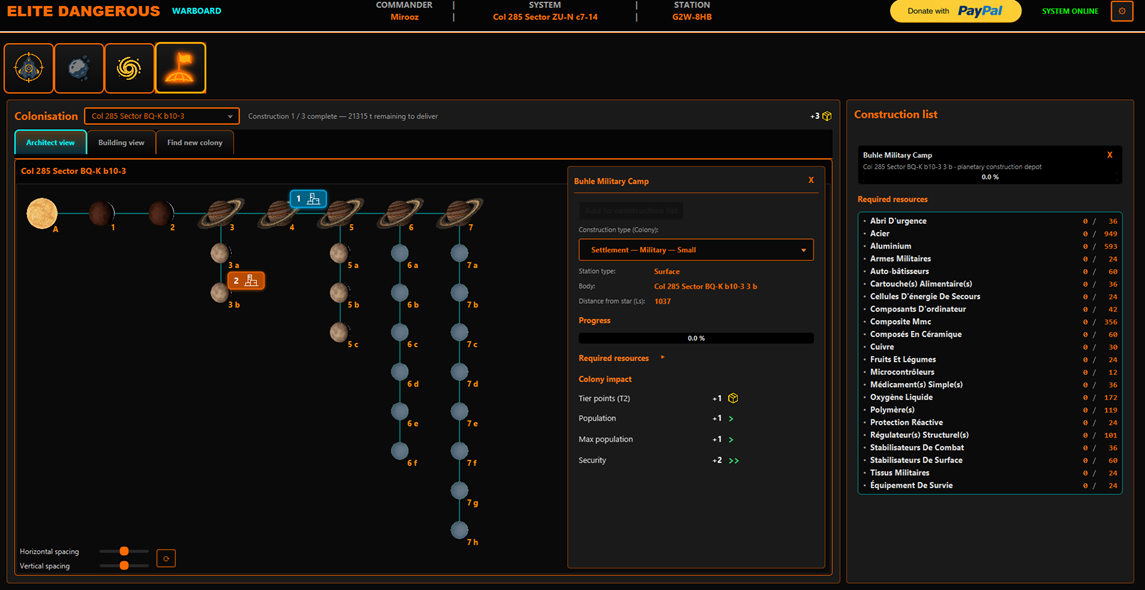The image size is (1145, 590).
Task: Select ringed planet 6
Action: (399, 213)
